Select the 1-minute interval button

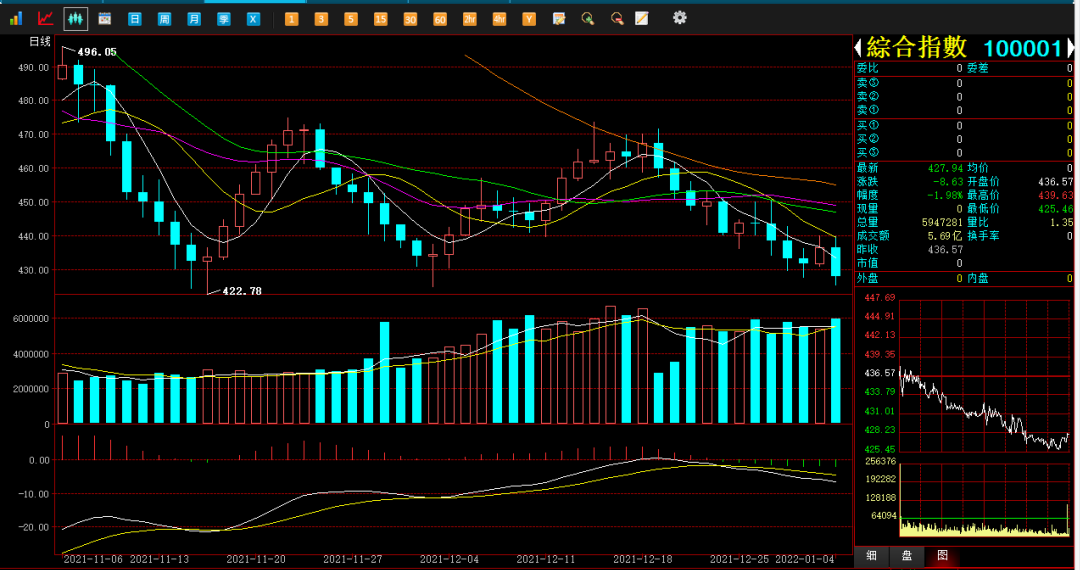click(291, 19)
